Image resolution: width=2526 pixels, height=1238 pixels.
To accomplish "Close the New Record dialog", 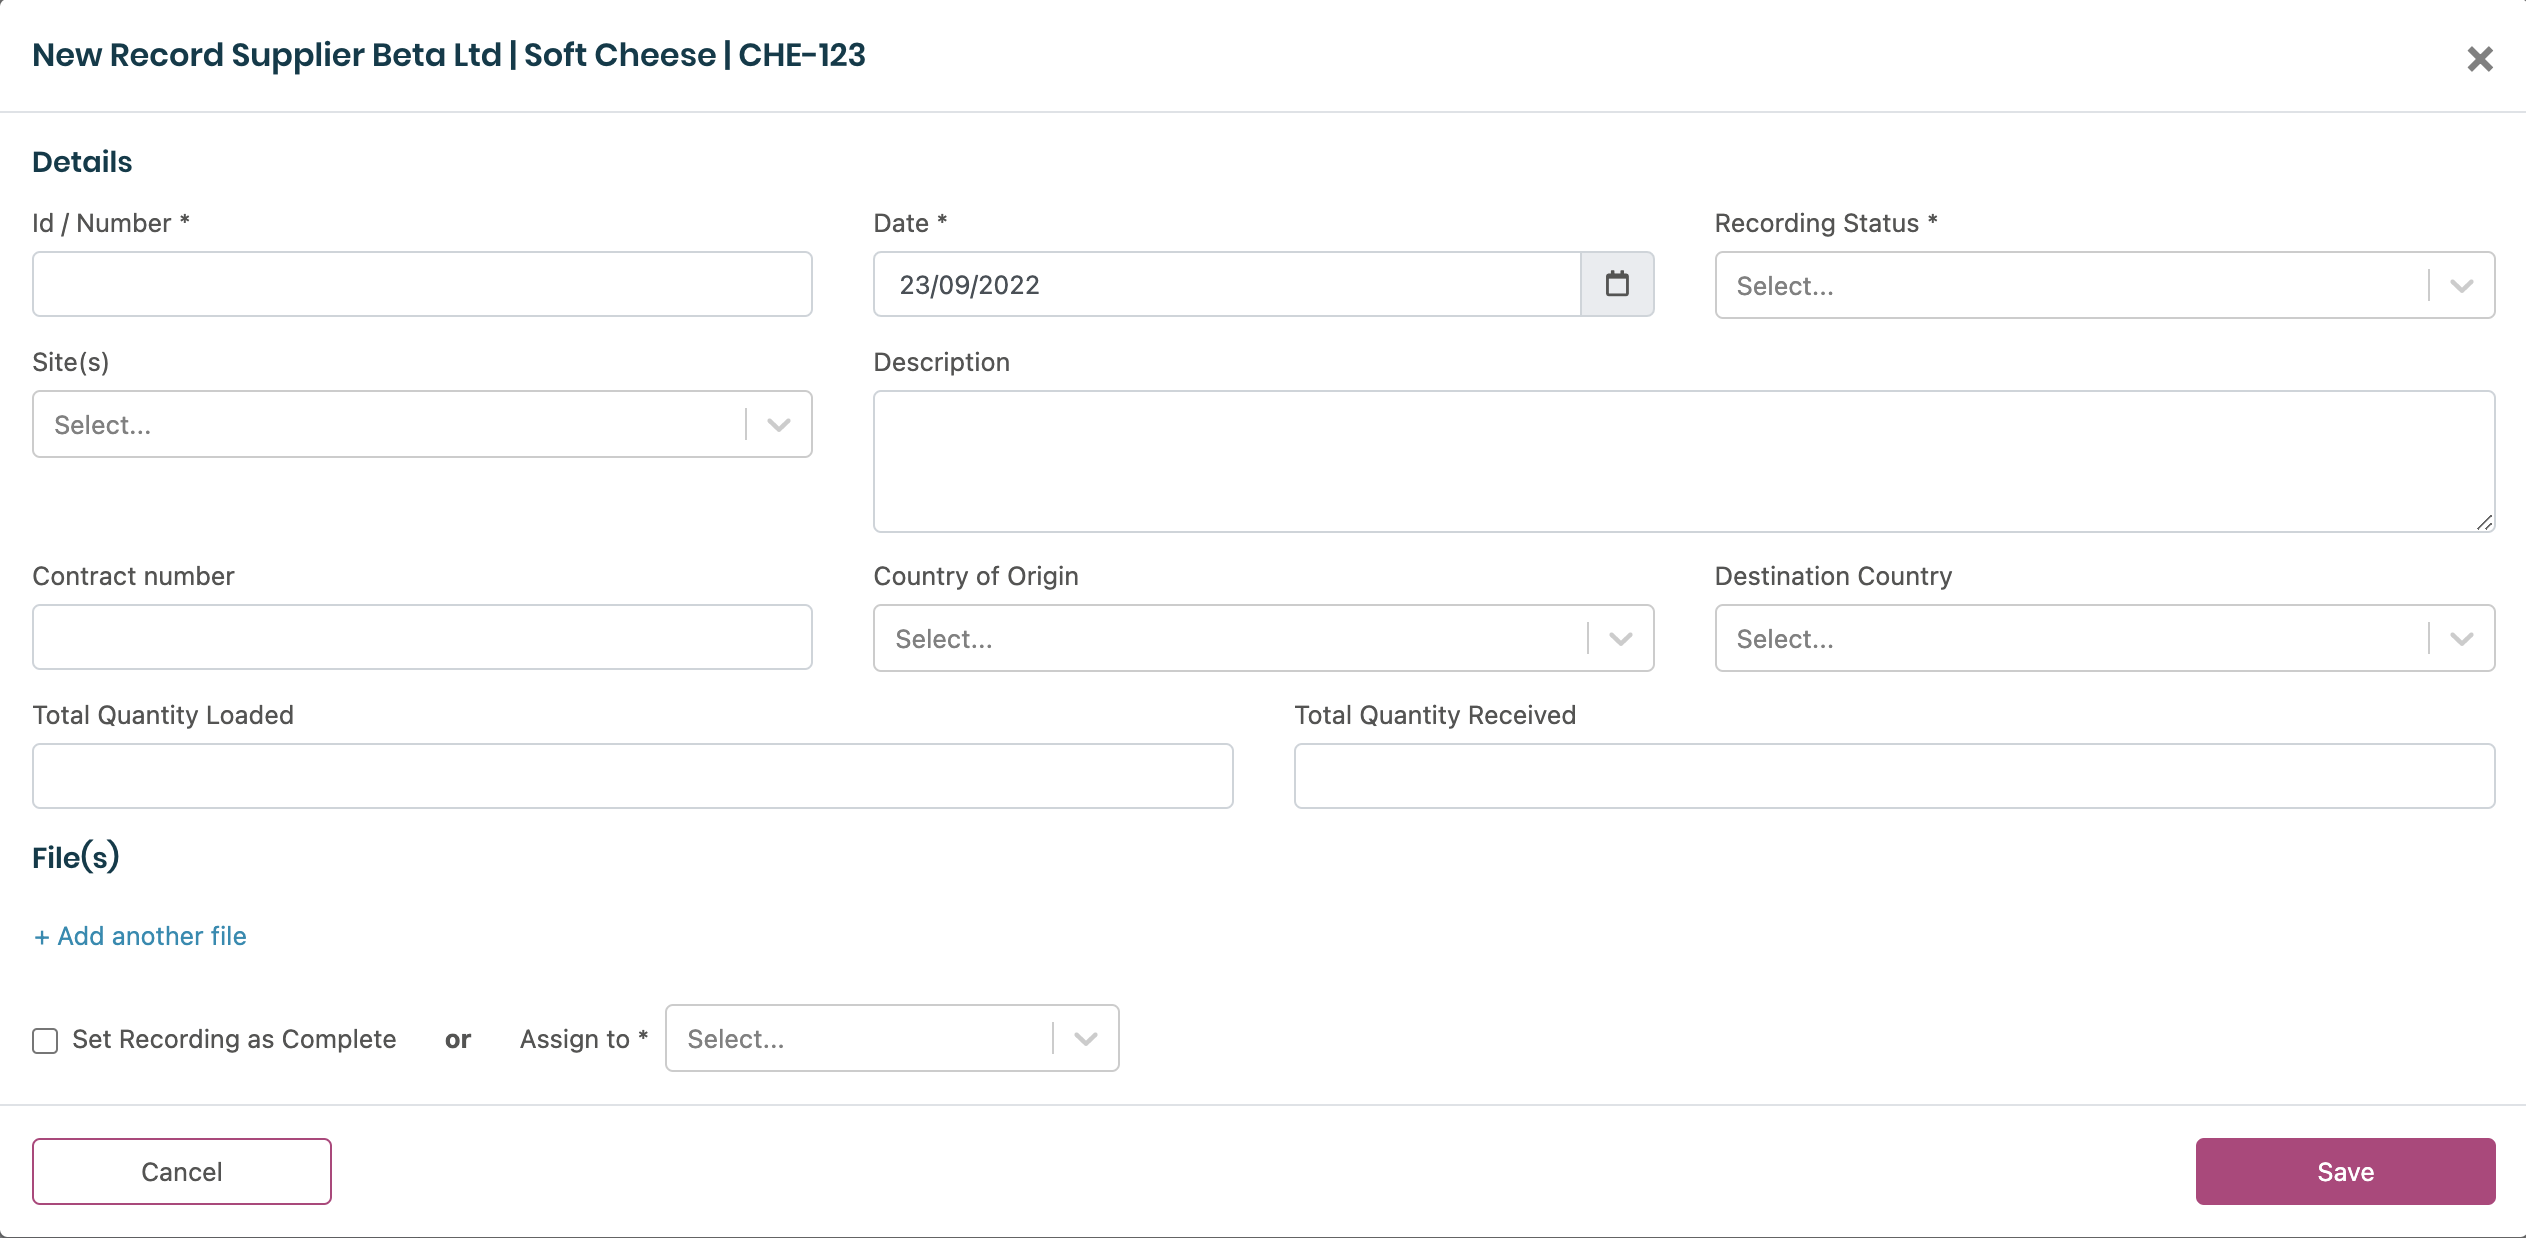I will [x=2479, y=59].
